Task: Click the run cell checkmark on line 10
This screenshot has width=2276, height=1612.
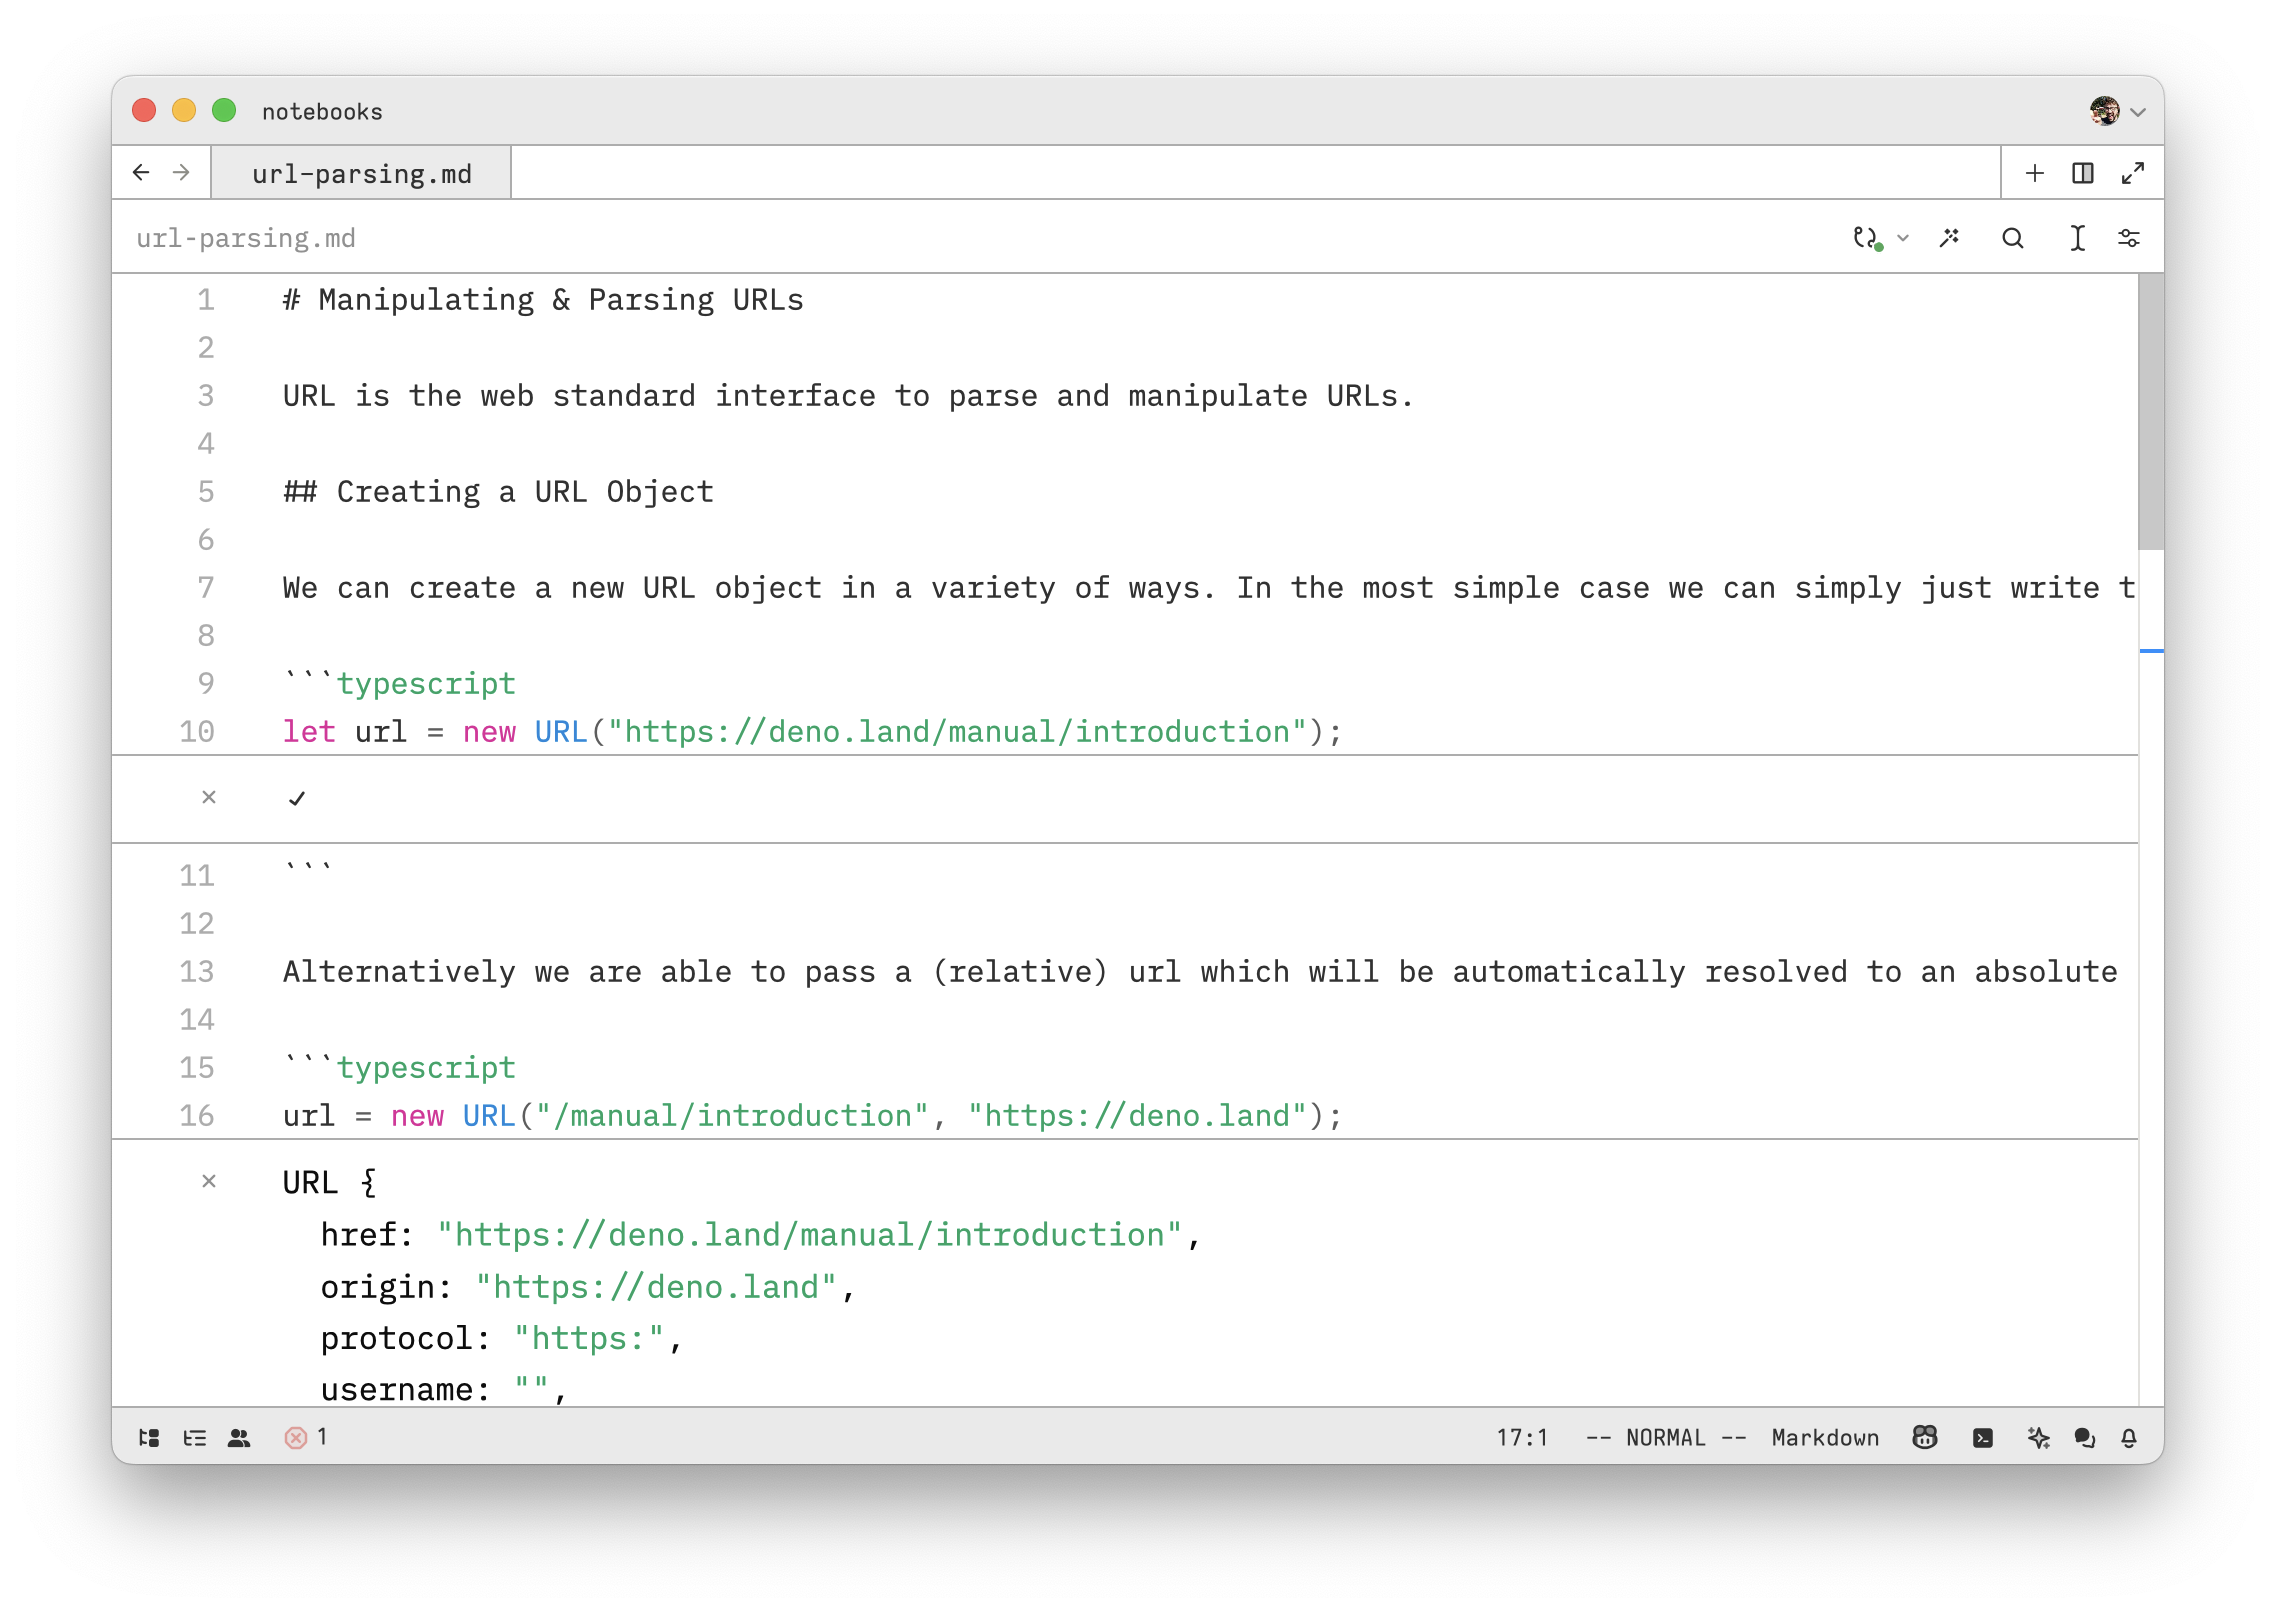Action: (x=291, y=797)
